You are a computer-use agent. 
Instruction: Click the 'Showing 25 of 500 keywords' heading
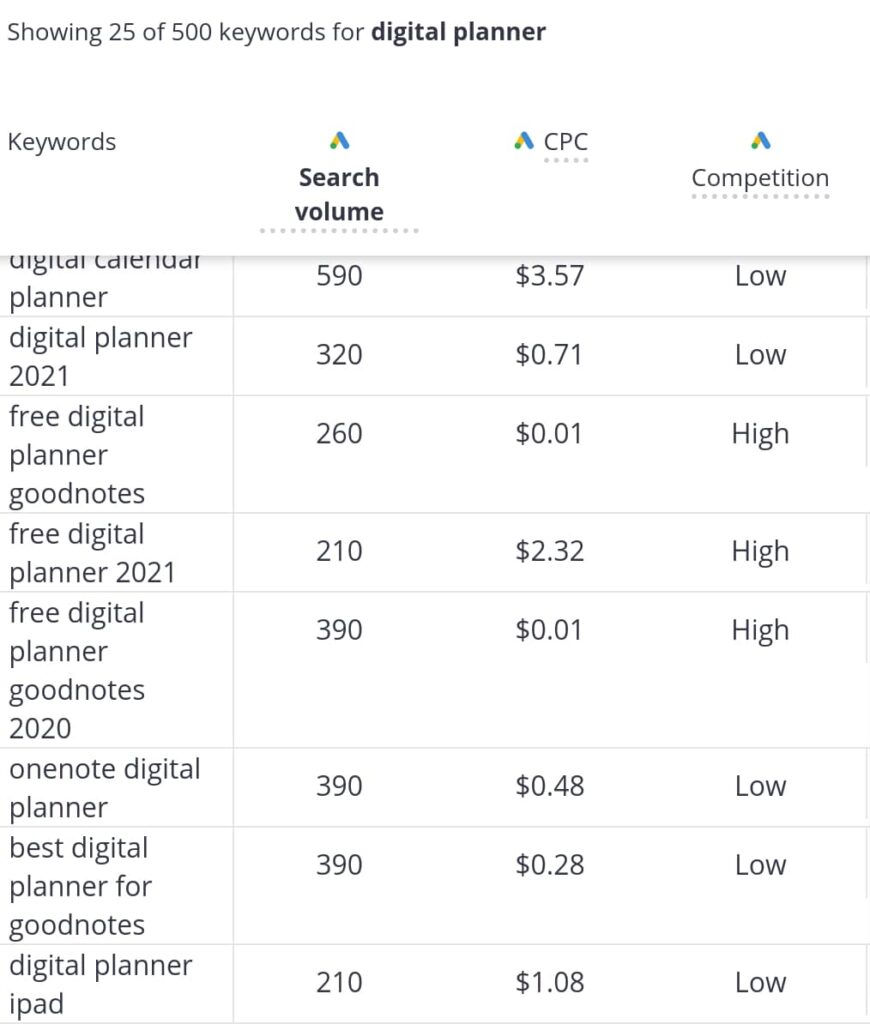[x=276, y=32]
